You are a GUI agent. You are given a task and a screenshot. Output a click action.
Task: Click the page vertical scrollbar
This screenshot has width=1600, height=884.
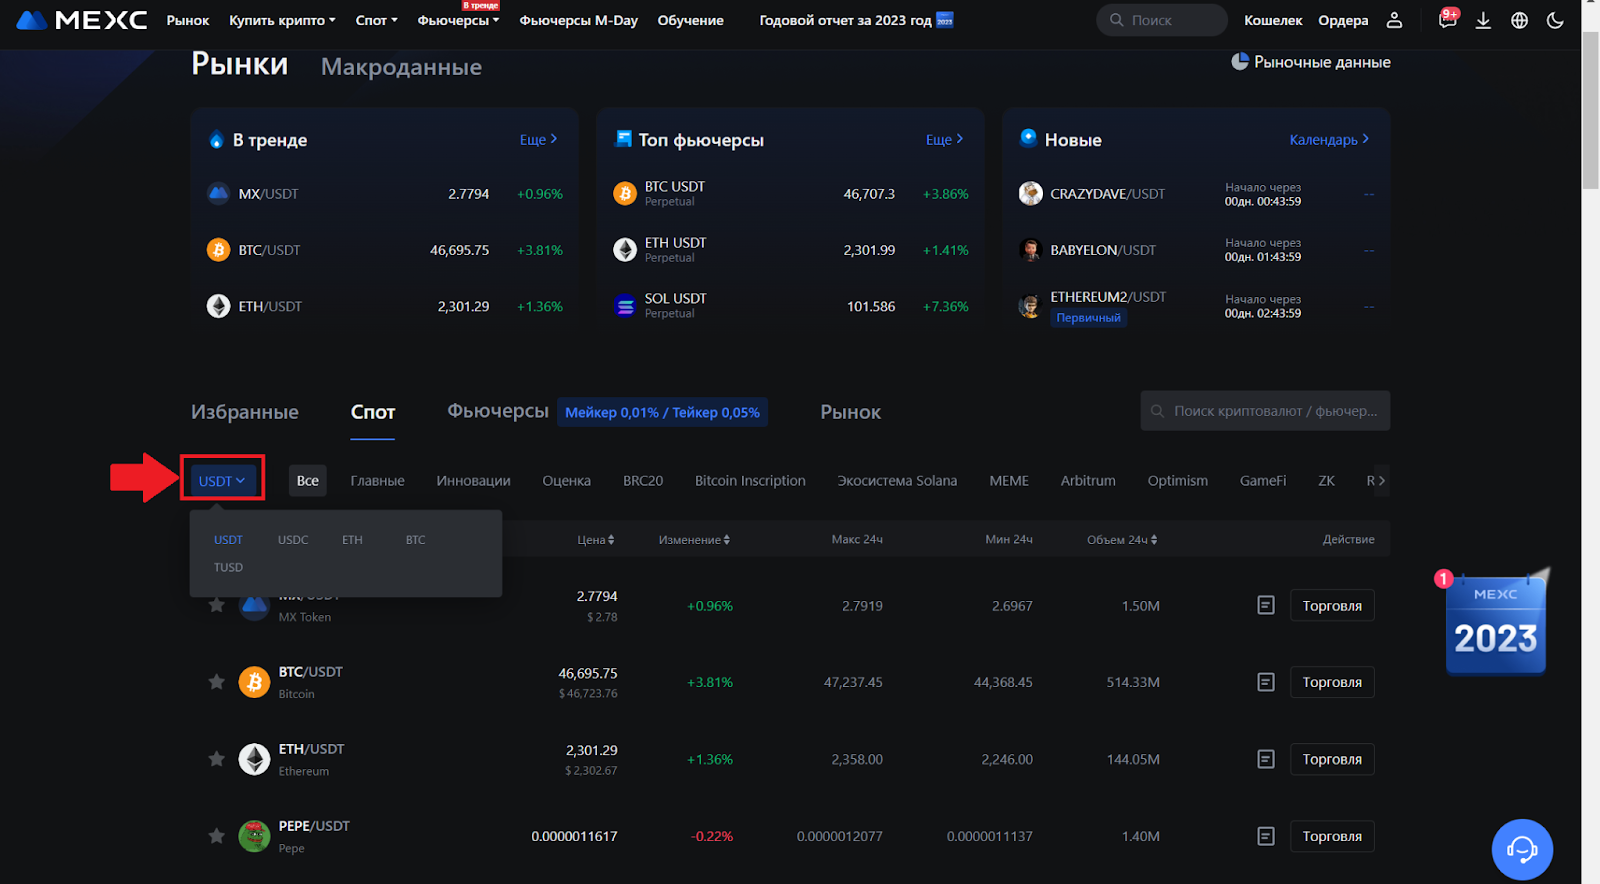pyautogui.click(x=1590, y=110)
